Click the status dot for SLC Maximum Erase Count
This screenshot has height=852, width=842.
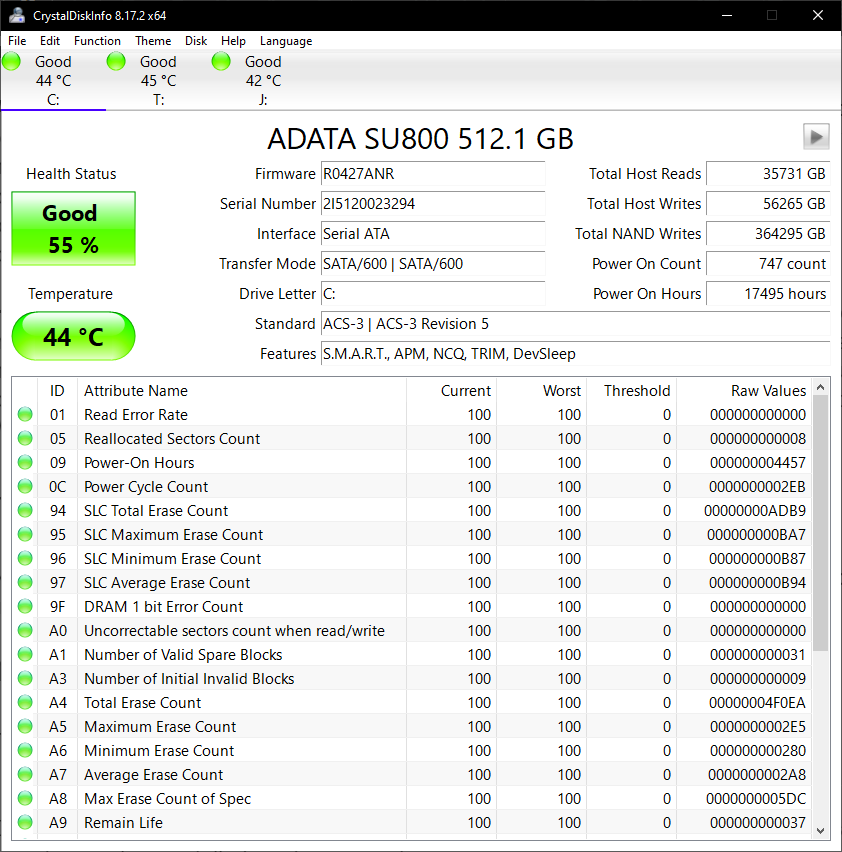click(25, 534)
